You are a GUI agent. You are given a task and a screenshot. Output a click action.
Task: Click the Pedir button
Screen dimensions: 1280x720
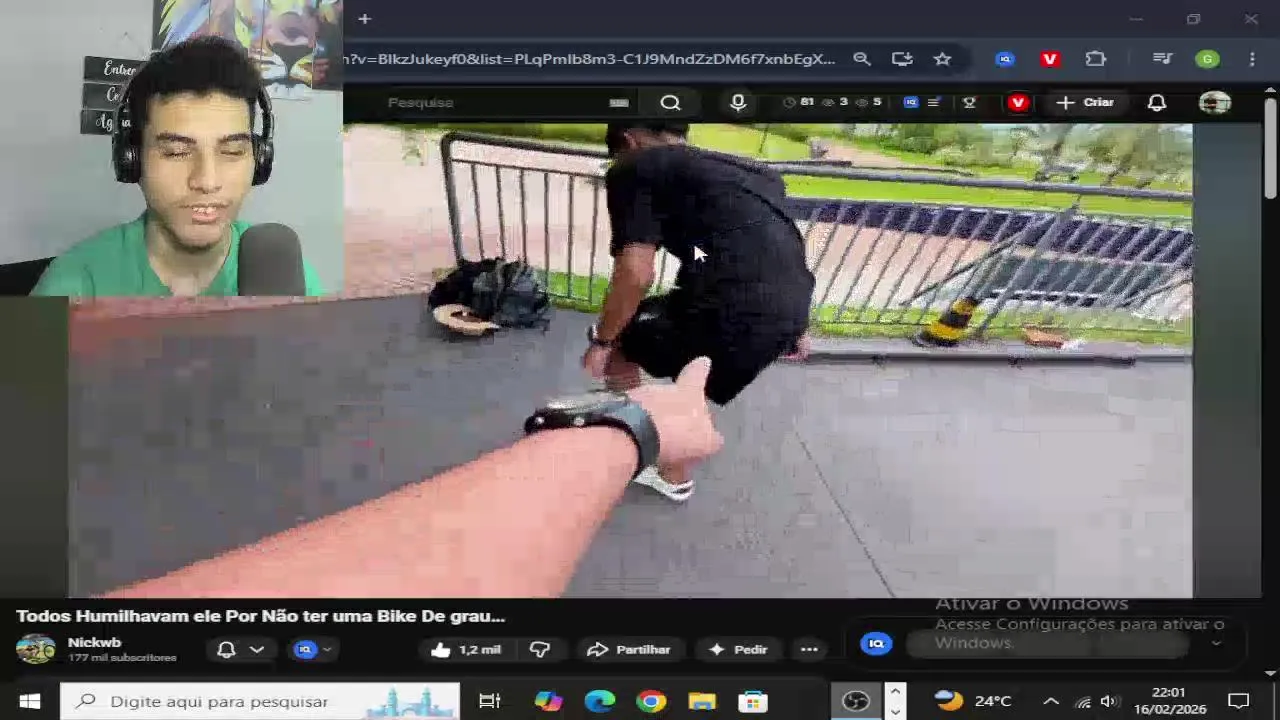[737, 649]
